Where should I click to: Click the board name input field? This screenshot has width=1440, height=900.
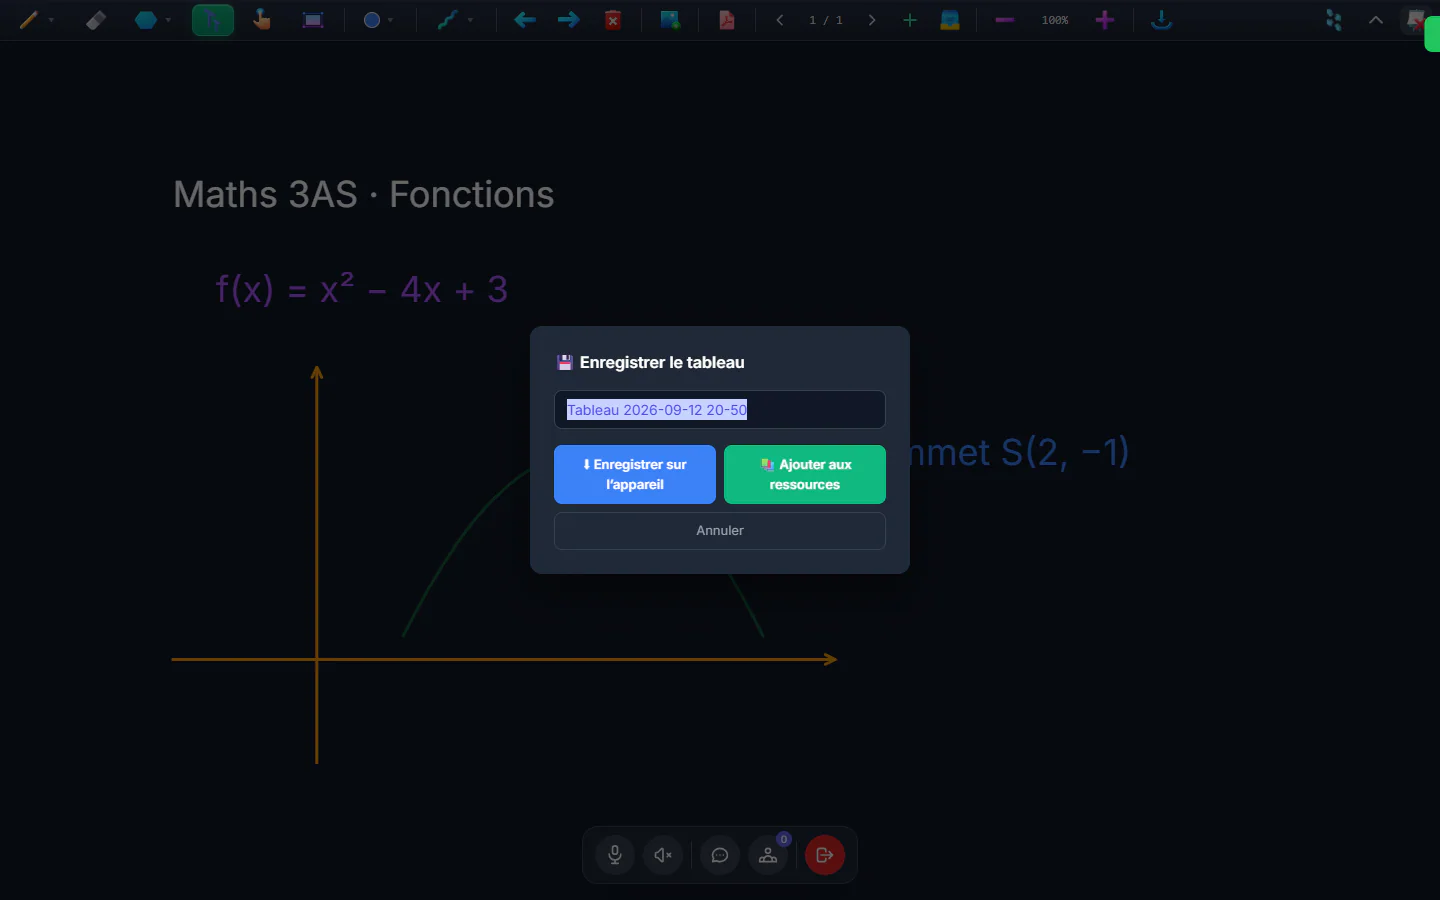[720, 410]
